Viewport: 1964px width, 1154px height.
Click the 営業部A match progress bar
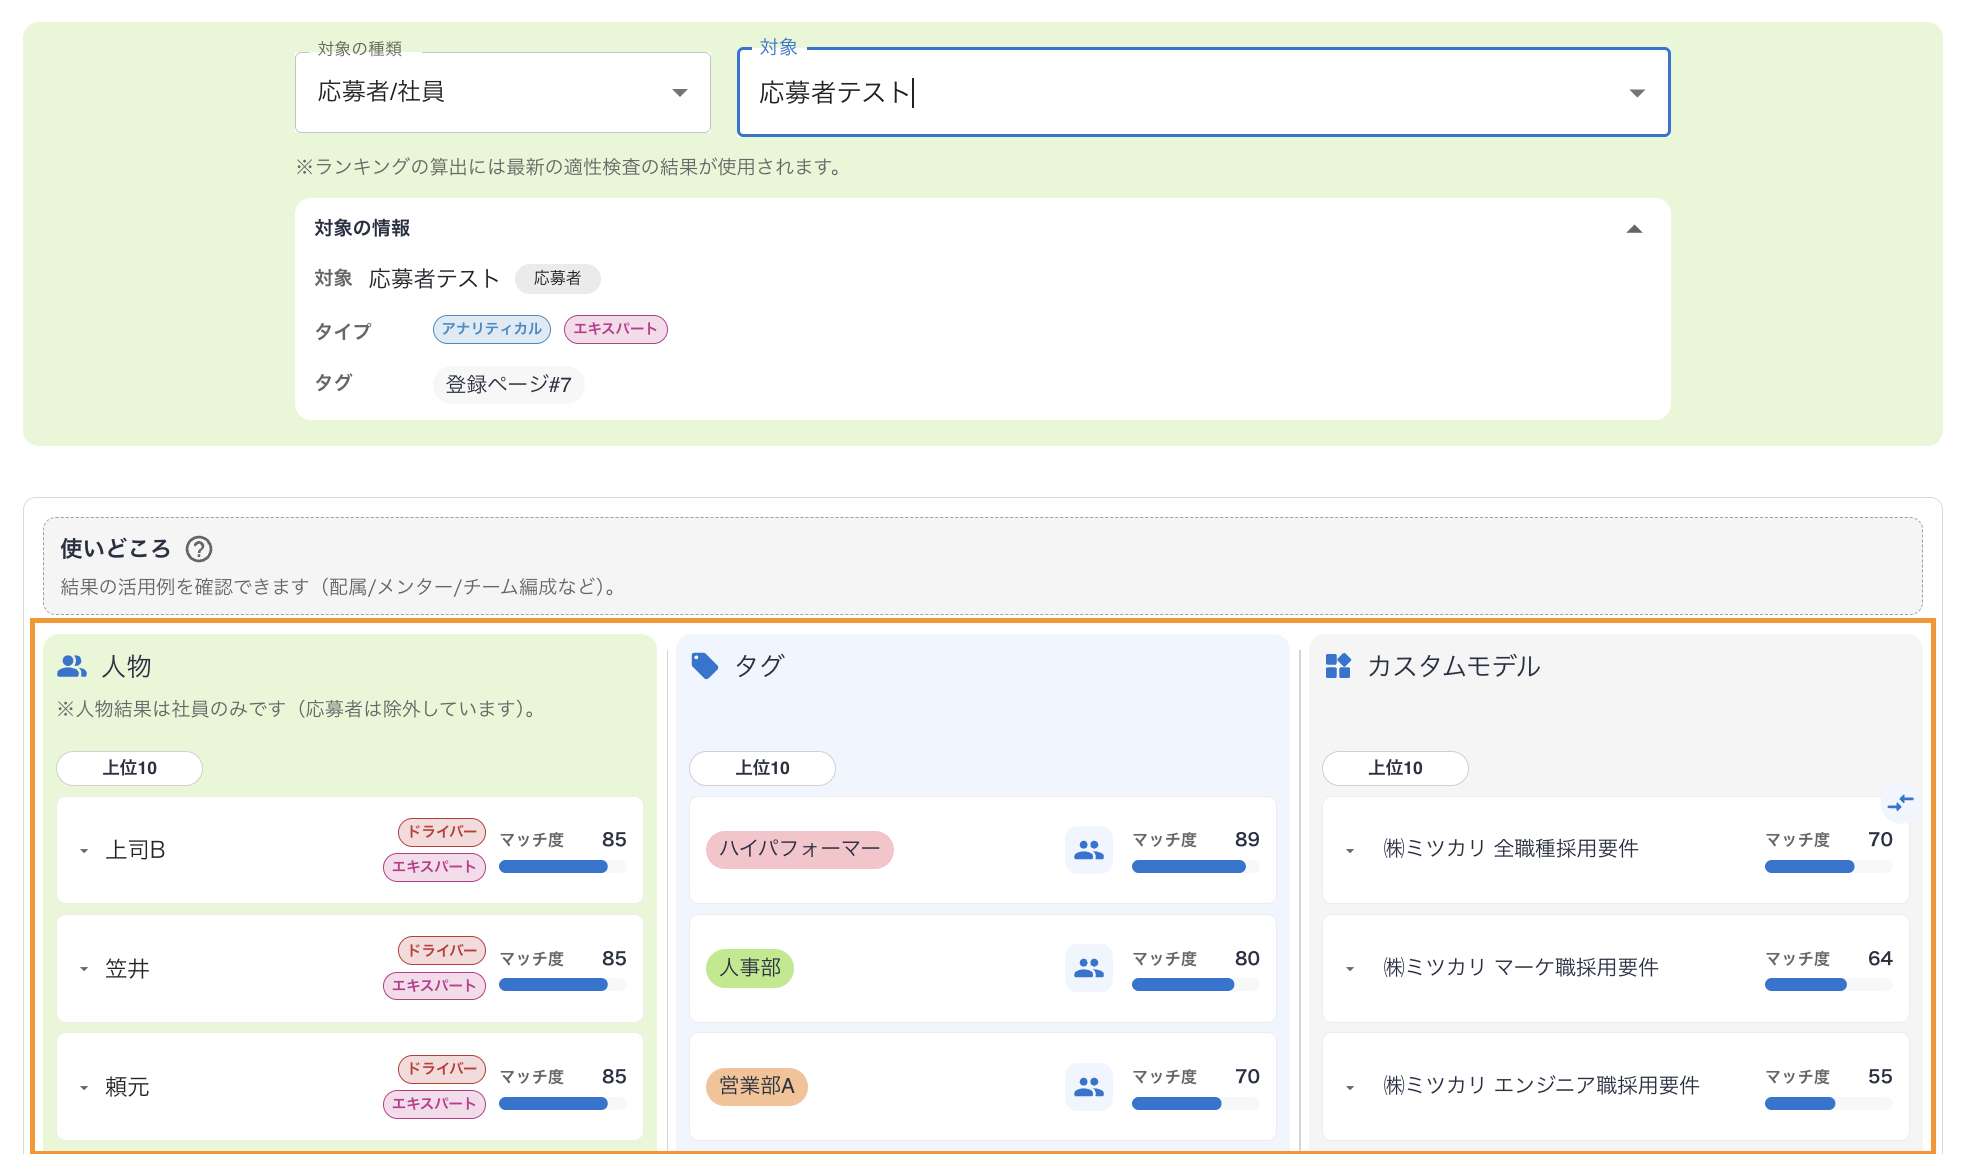[x=1195, y=1104]
